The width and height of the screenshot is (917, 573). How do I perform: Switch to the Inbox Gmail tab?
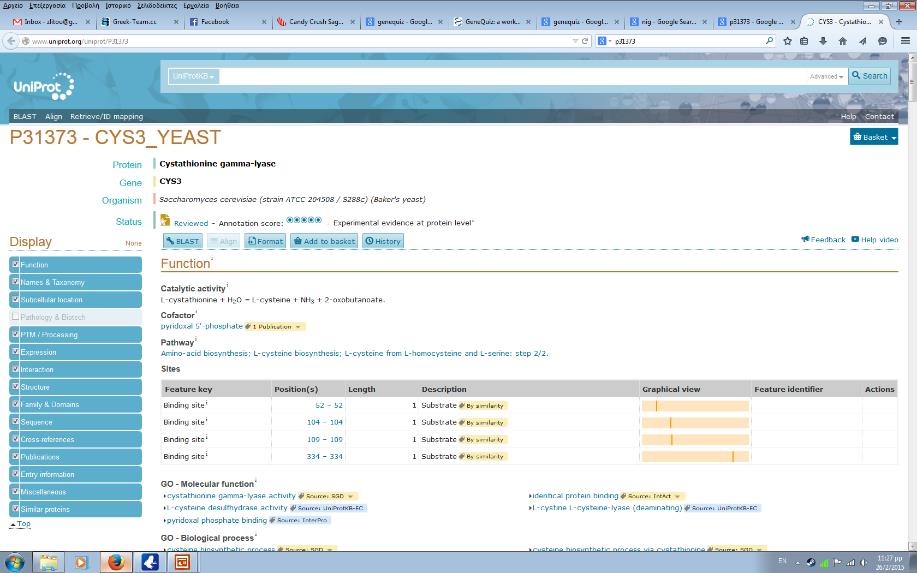[51, 22]
